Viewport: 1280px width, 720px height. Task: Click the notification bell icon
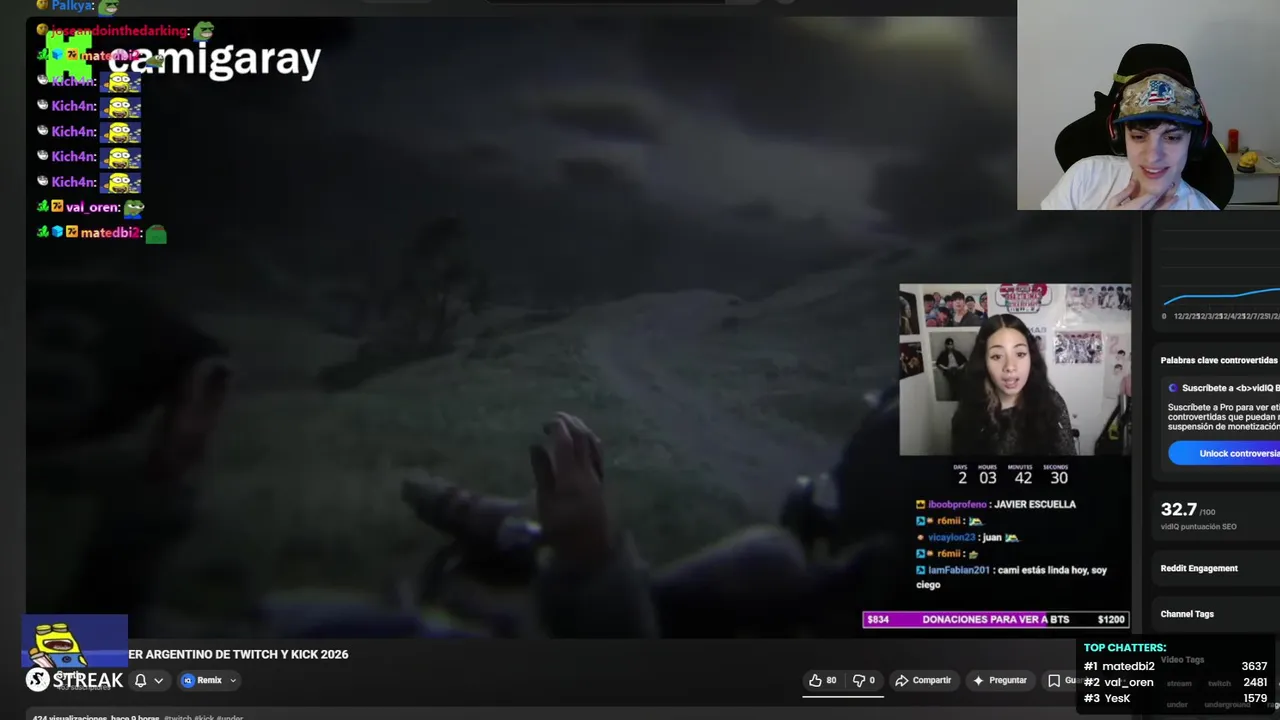coord(141,680)
